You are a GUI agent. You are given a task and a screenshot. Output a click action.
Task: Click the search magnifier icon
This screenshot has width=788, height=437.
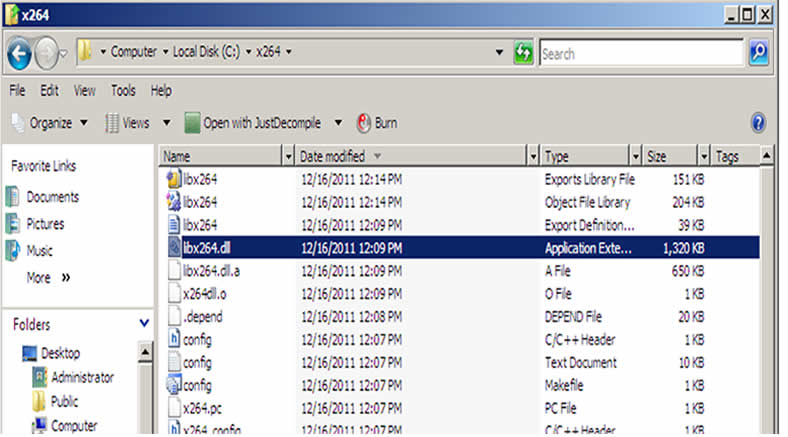pyautogui.click(x=758, y=52)
